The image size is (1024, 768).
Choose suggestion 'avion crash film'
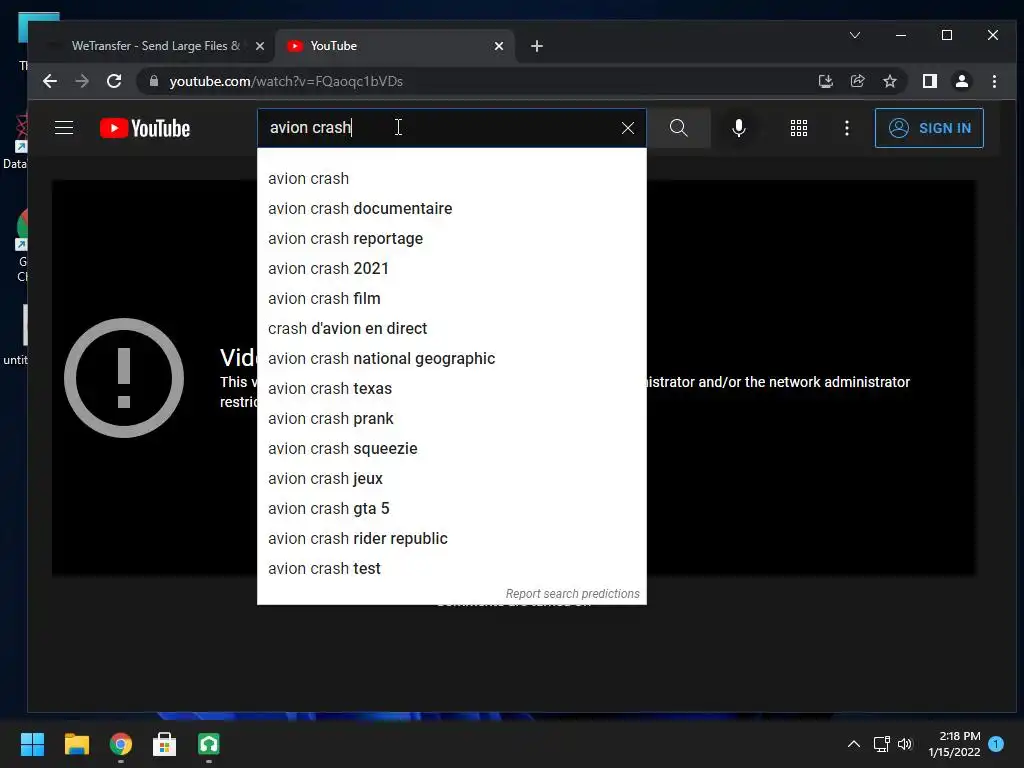pos(452,298)
